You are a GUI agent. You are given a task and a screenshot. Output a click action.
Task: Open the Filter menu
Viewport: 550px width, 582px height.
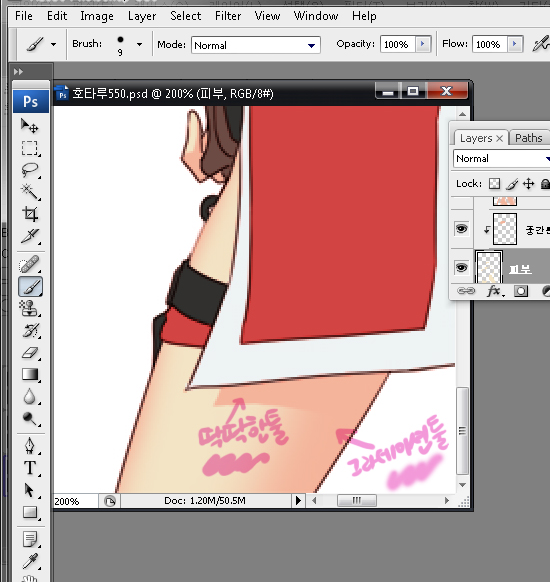pyautogui.click(x=228, y=16)
